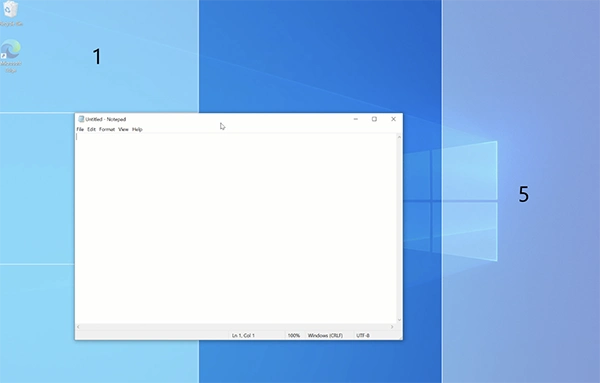600x383 pixels.
Task: Click the vertical scrollbar up arrow
Action: tap(399, 137)
